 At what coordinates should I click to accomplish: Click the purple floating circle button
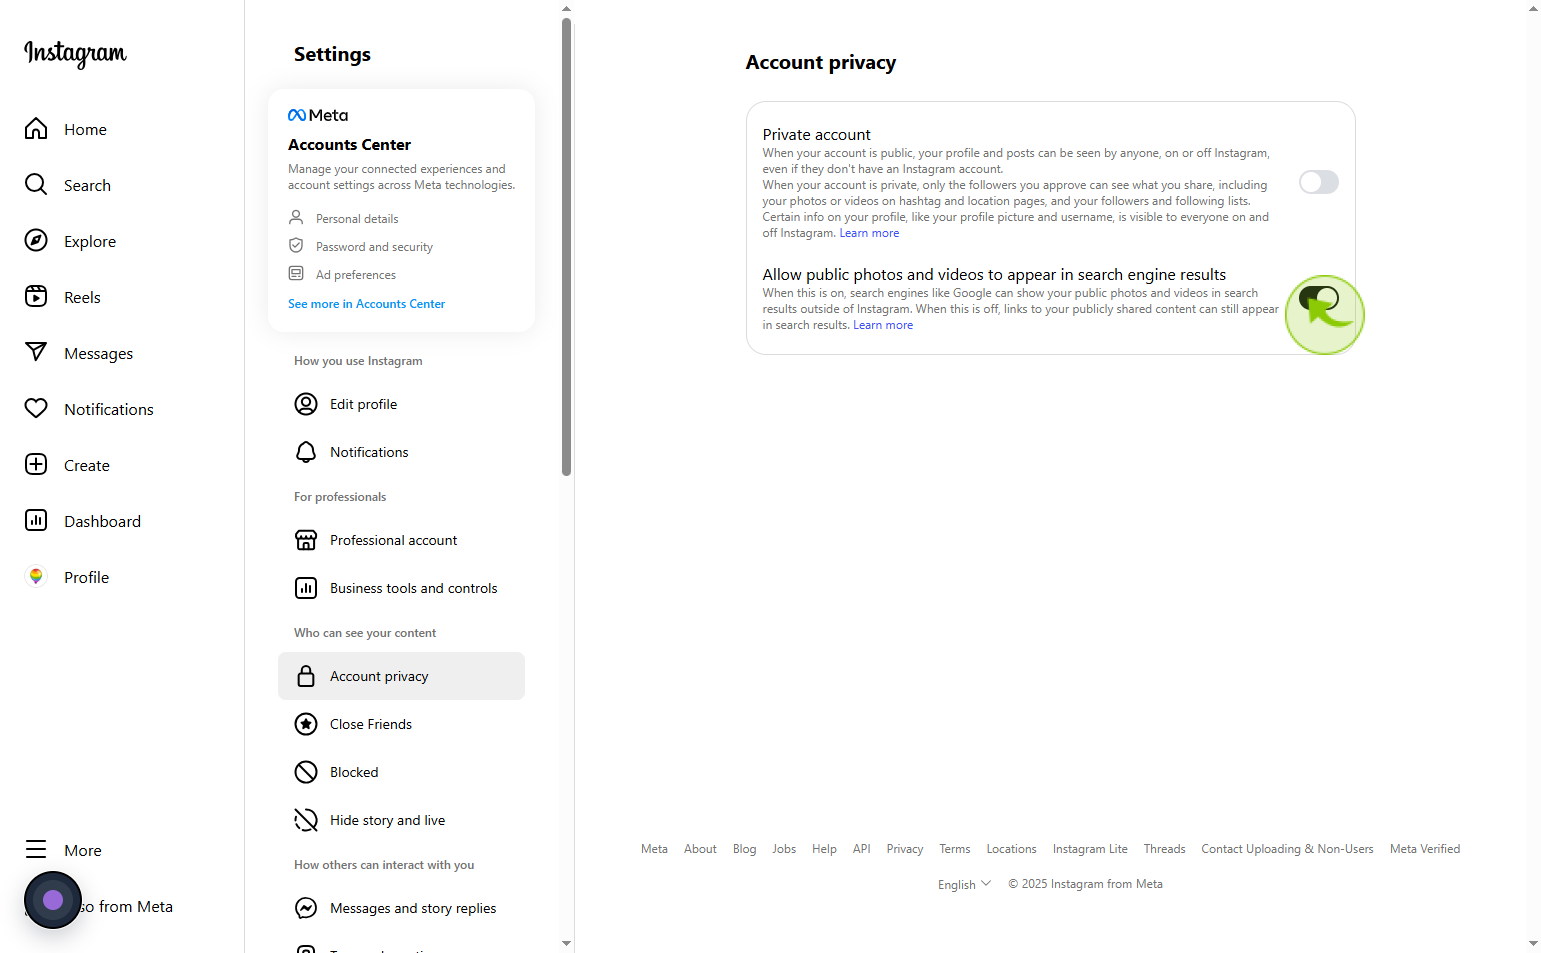point(53,900)
